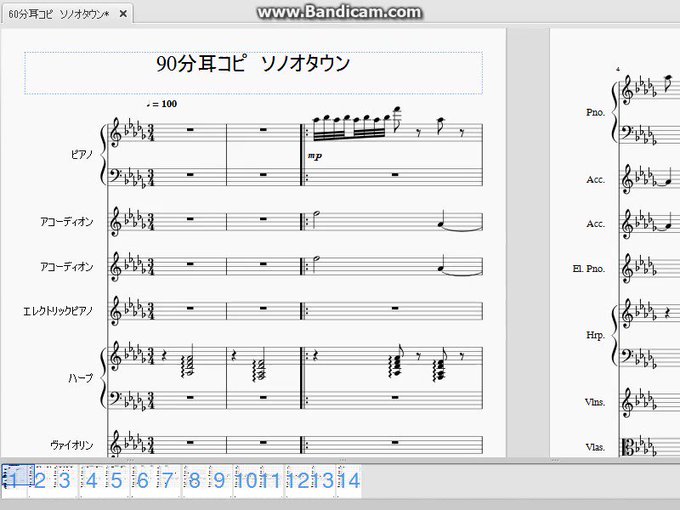The height and width of the screenshot is (510, 680).
Task: Select the piano treble clef on page one
Action: coord(116,133)
